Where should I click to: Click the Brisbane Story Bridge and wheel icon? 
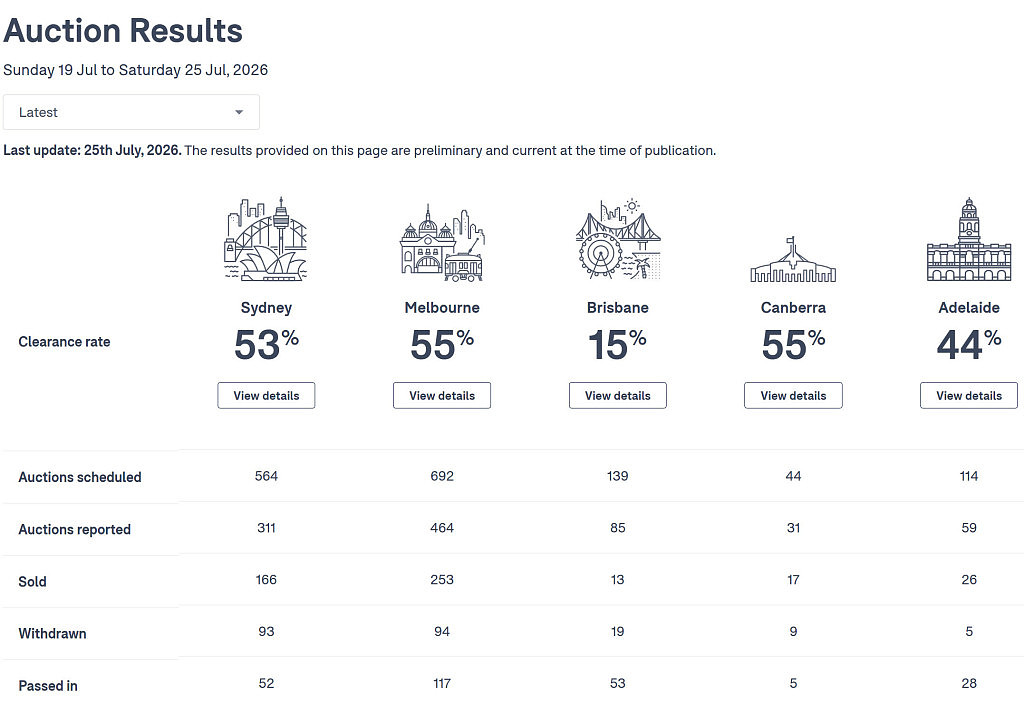pos(618,239)
